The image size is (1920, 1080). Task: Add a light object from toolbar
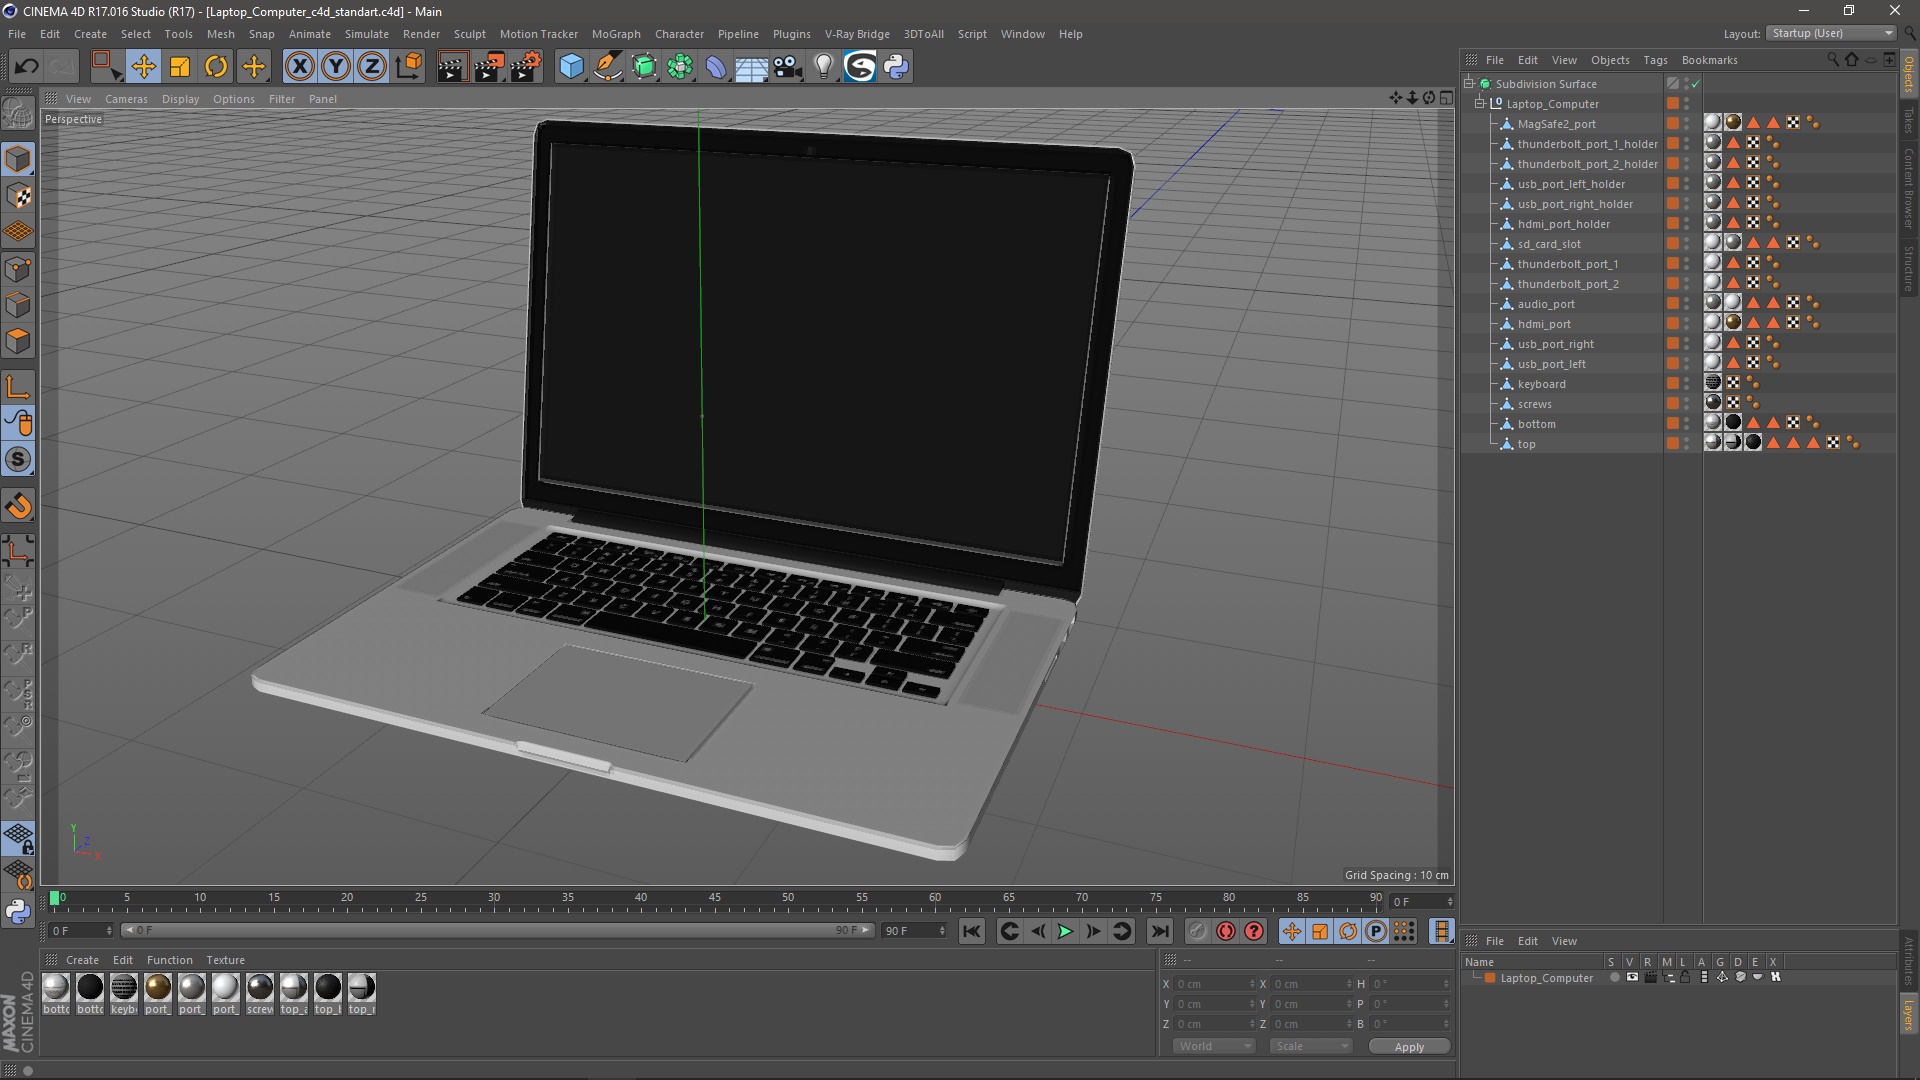pyautogui.click(x=823, y=67)
